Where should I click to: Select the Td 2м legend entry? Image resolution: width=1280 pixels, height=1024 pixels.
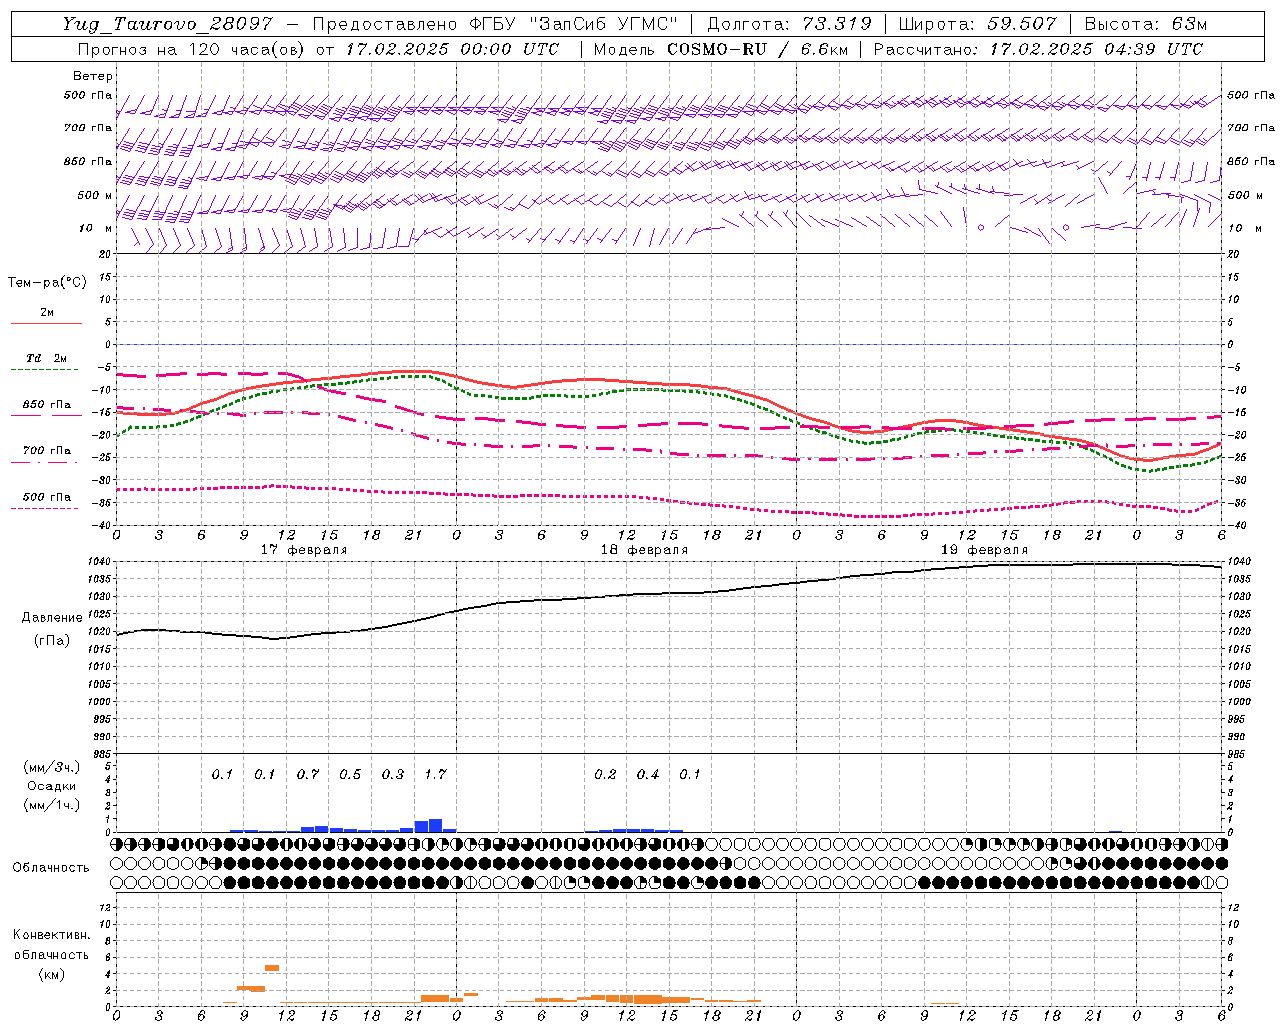coord(46,358)
